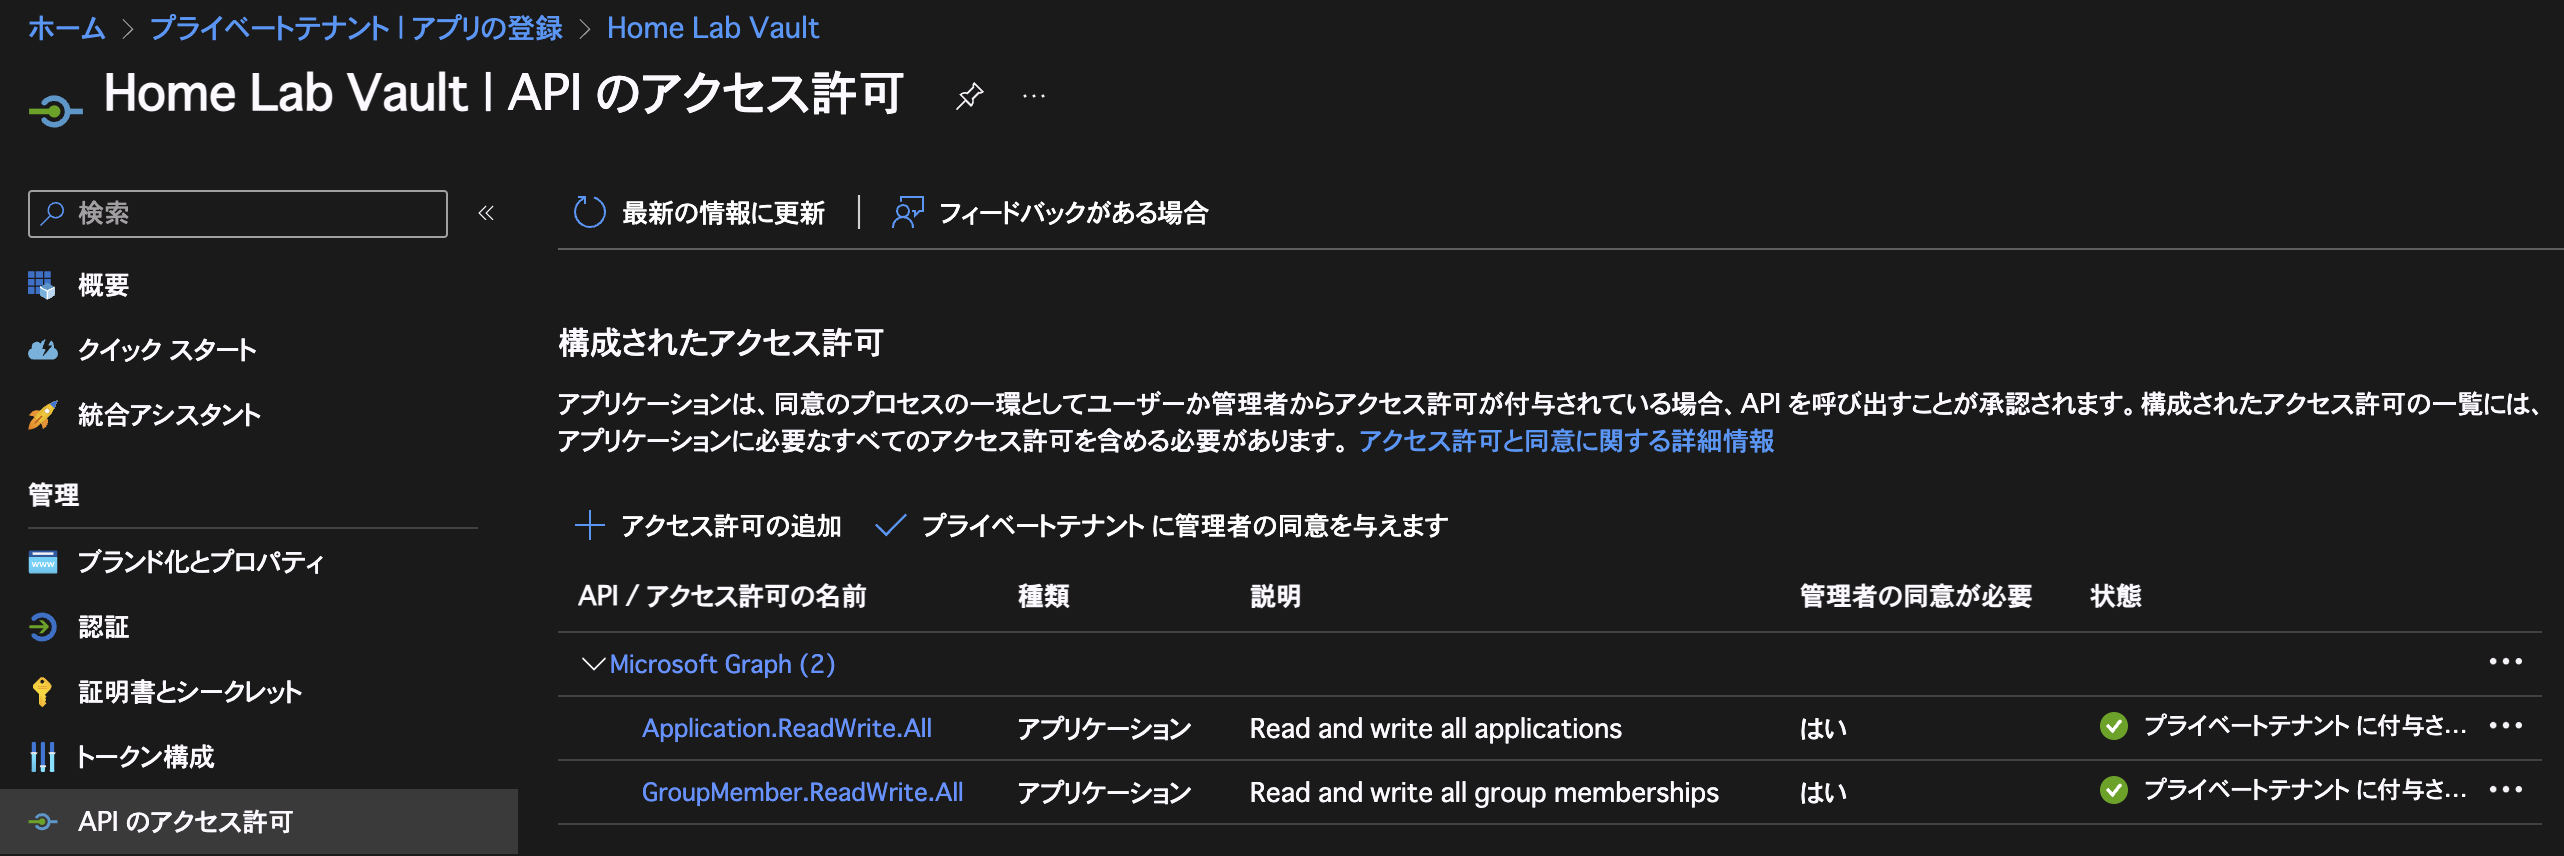Screen dimensions: 2564x856
Task: Open the Application.ReadWrite.All permission link
Action: pos(786,728)
